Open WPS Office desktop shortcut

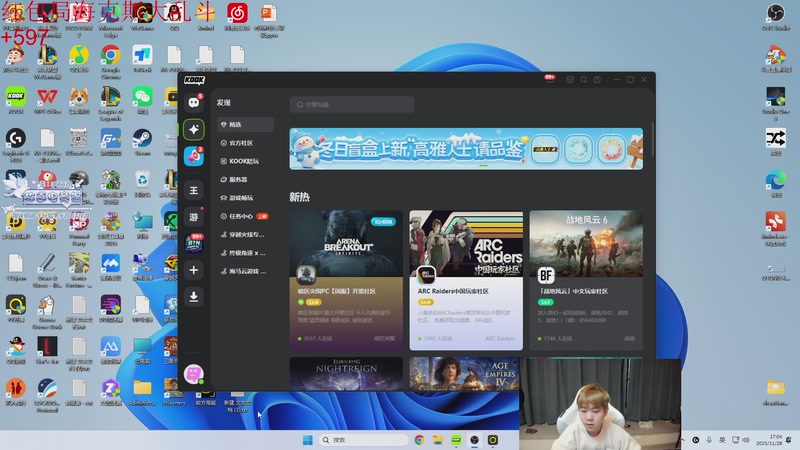pyautogui.click(x=47, y=102)
